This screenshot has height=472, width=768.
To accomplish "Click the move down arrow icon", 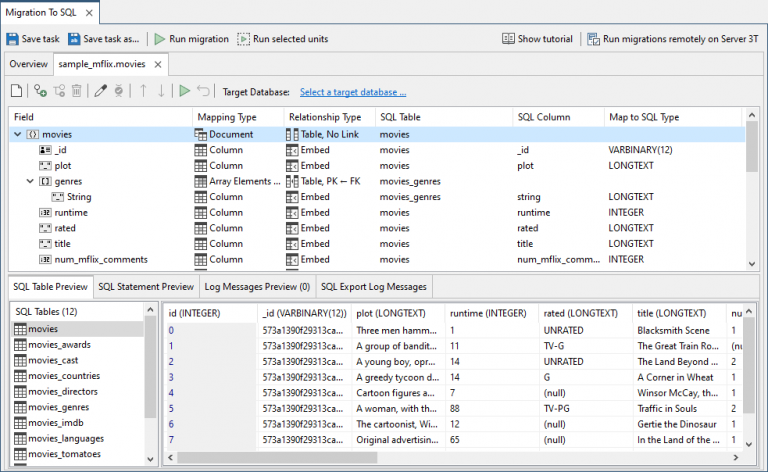I will point(161,91).
